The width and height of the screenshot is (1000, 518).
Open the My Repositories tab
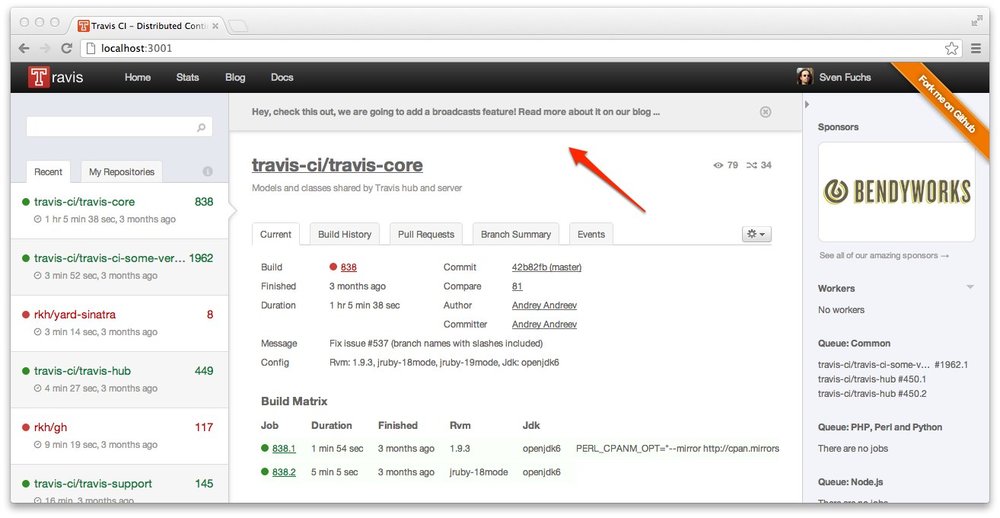coord(122,172)
